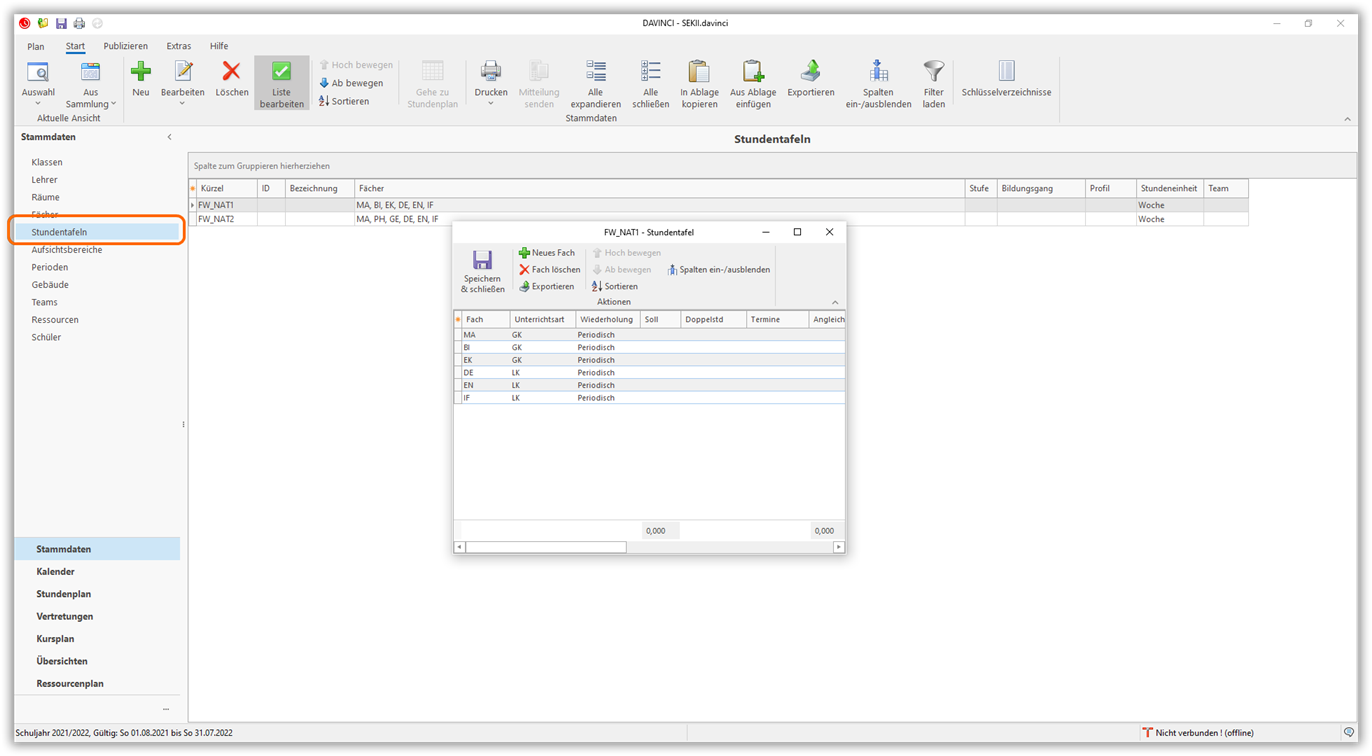Image resolution: width=1372 pixels, height=756 pixels.
Task: Collapse the Stammdaten side panel
Action: [x=169, y=137]
